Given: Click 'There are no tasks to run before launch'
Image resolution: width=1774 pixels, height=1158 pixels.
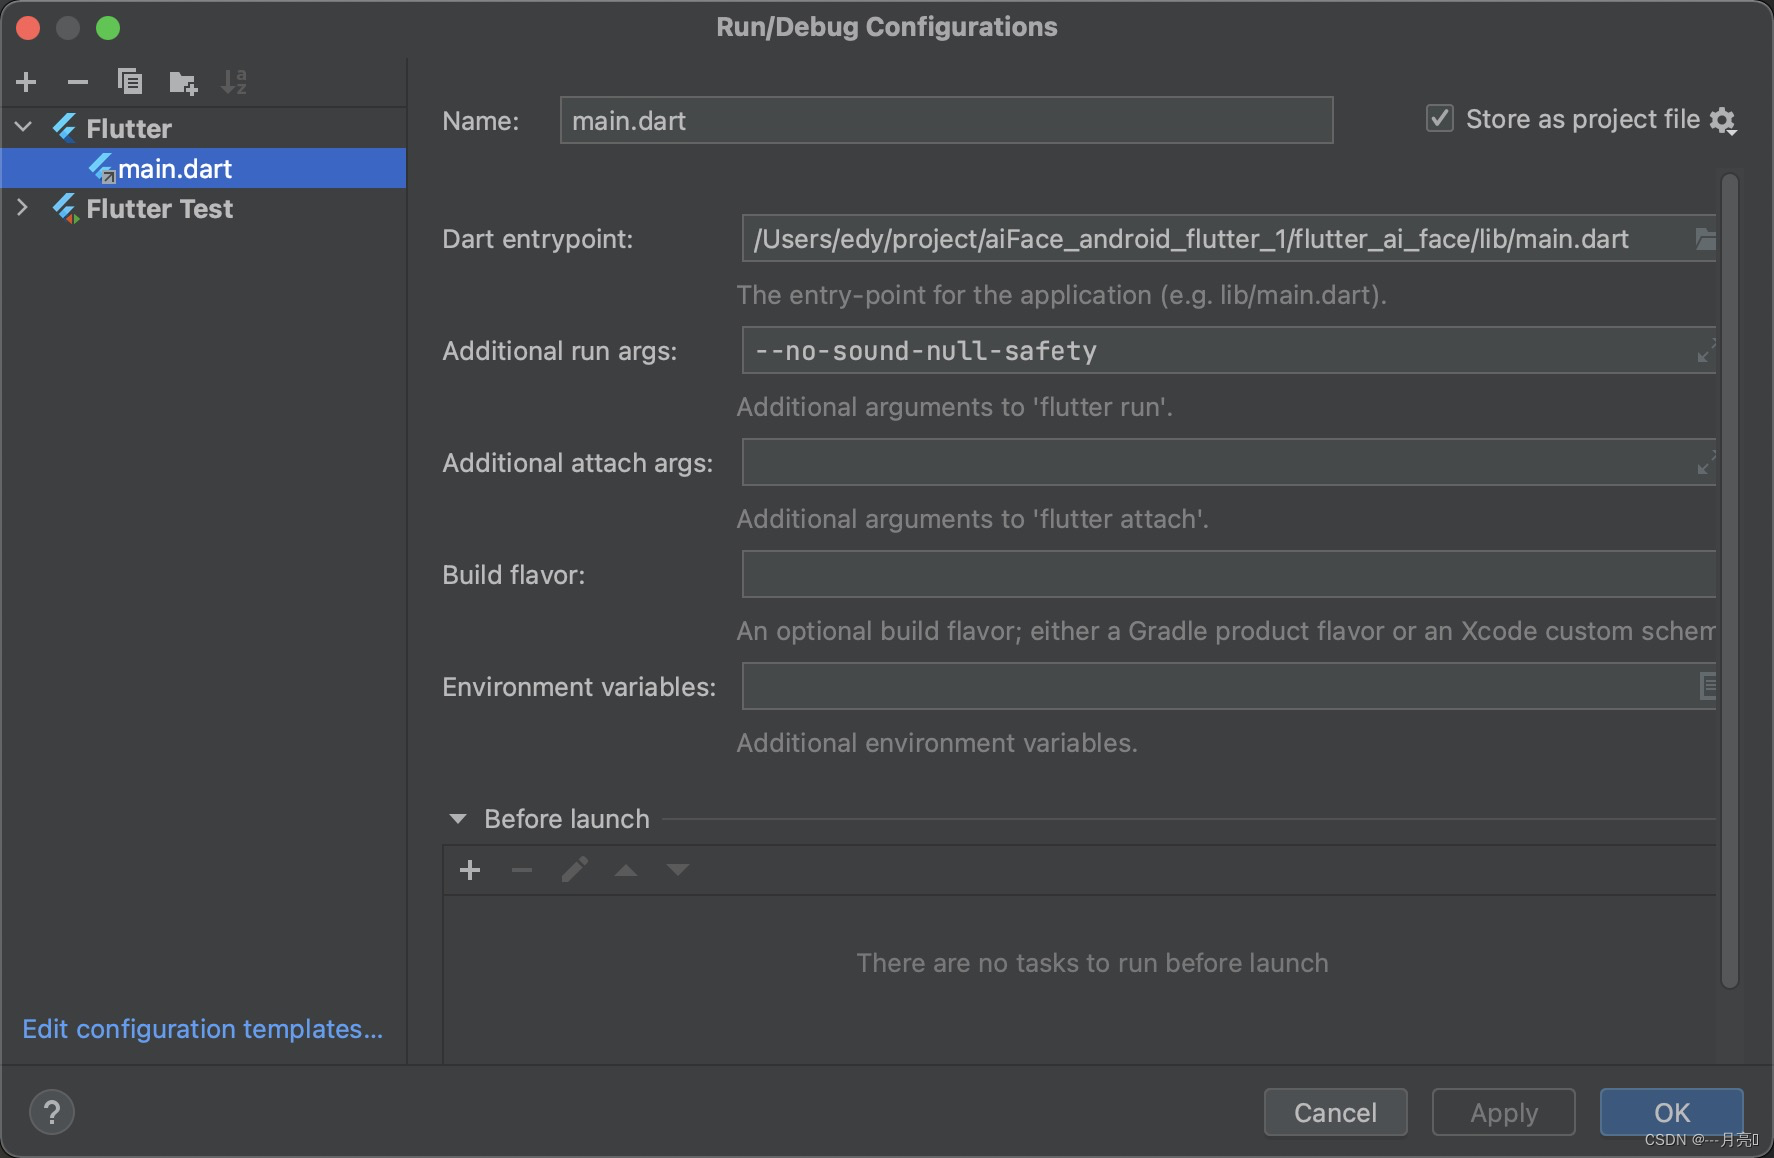Looking at the screenshot, I should [1092, 963].
